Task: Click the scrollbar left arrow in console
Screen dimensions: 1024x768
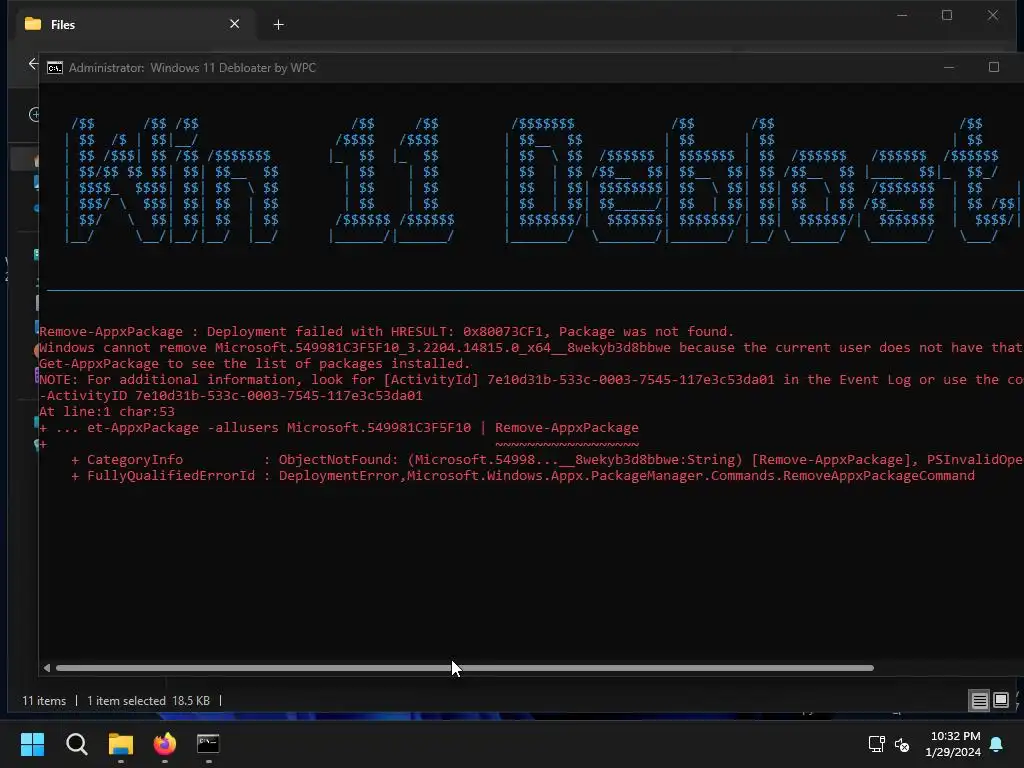Action: click(46, 668)
